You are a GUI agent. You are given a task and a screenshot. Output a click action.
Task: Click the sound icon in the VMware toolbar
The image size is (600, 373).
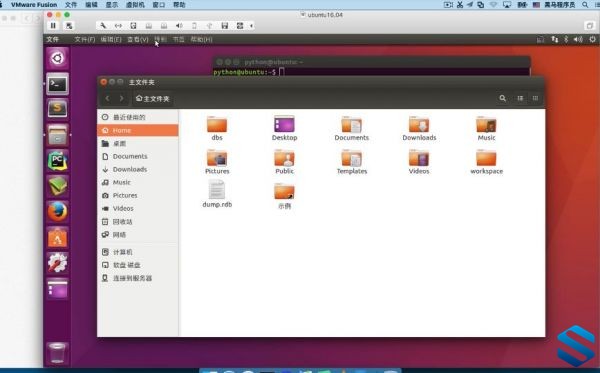point(179,26)
